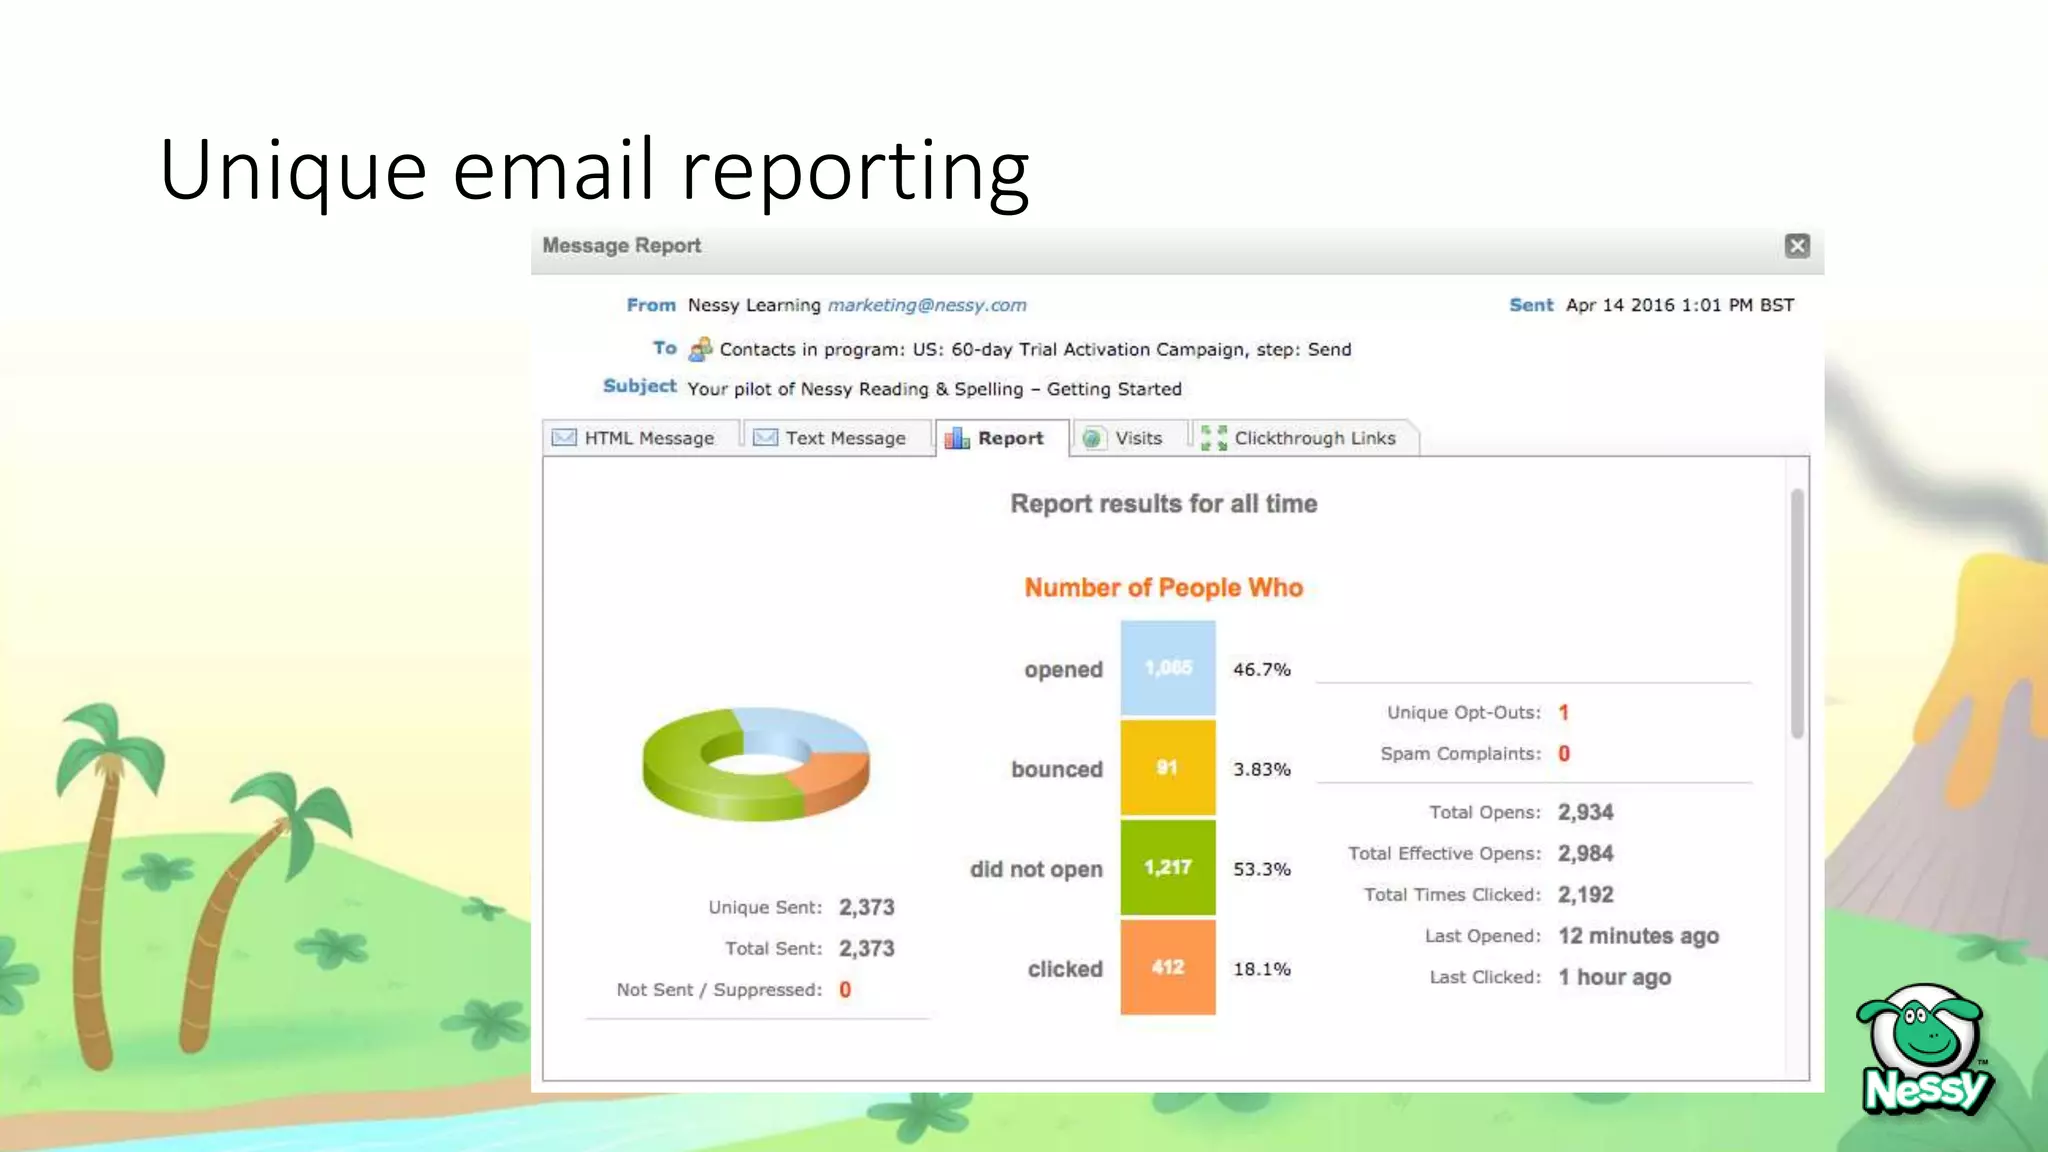Open the HTML Message tab

click(x=641, y=438)
